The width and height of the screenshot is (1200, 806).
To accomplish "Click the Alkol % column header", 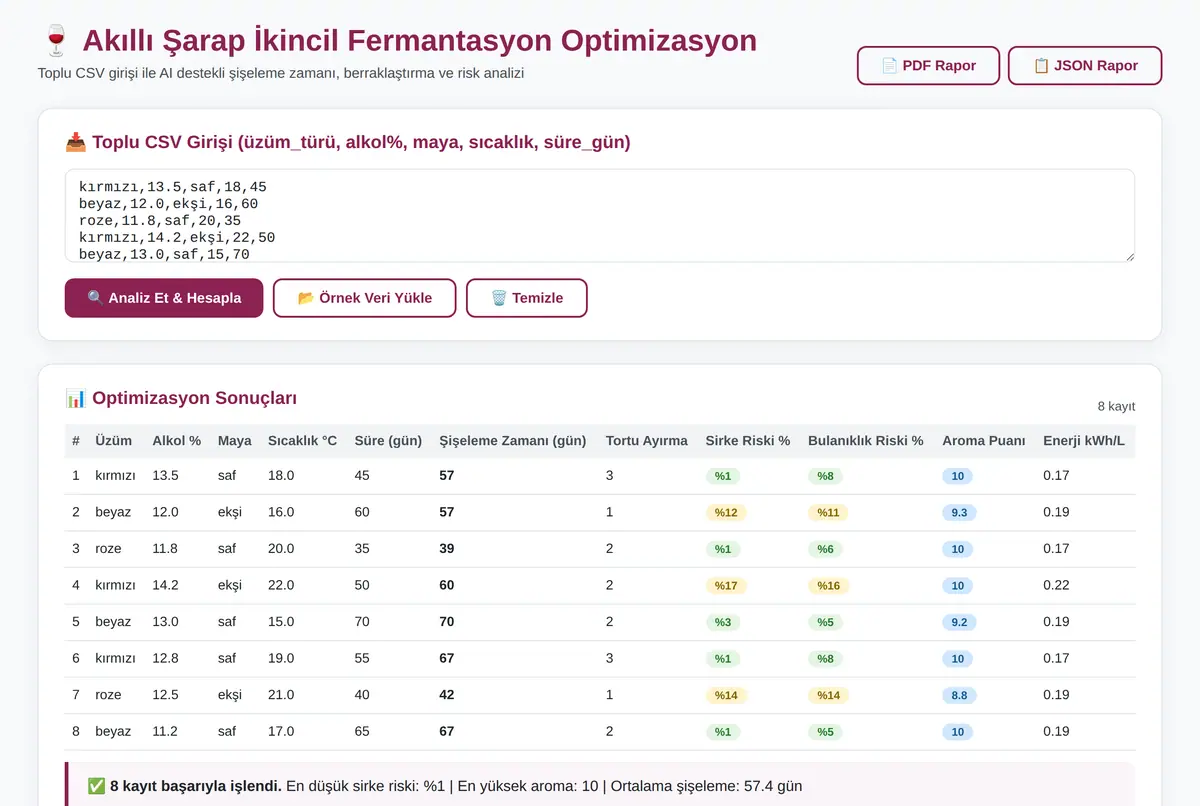I will point(177,441).
